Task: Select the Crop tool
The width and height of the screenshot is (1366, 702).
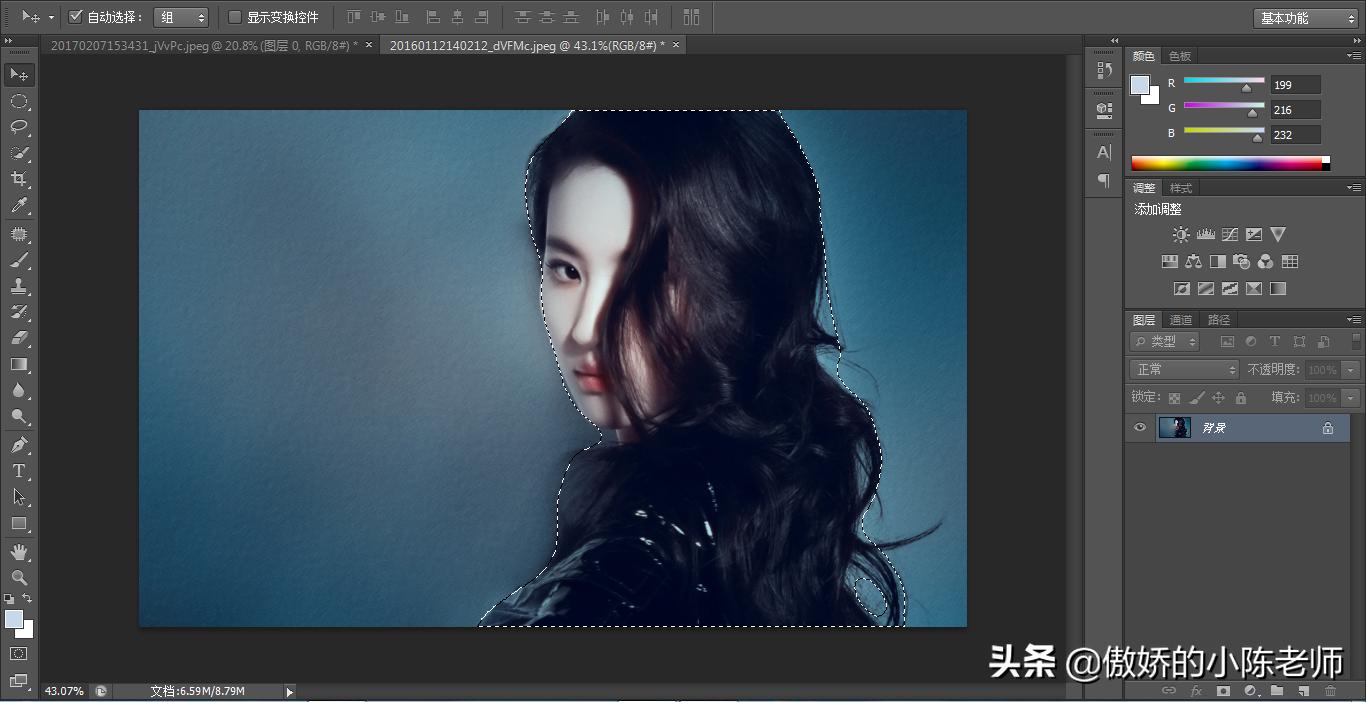Action: coord(20,179)
